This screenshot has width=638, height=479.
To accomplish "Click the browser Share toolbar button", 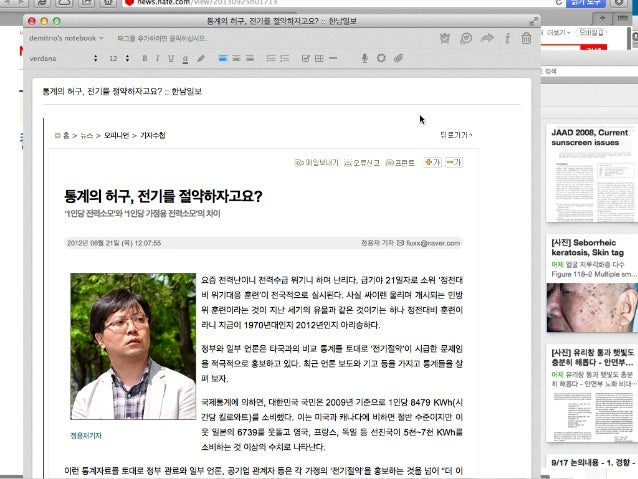I will point(87,3).
